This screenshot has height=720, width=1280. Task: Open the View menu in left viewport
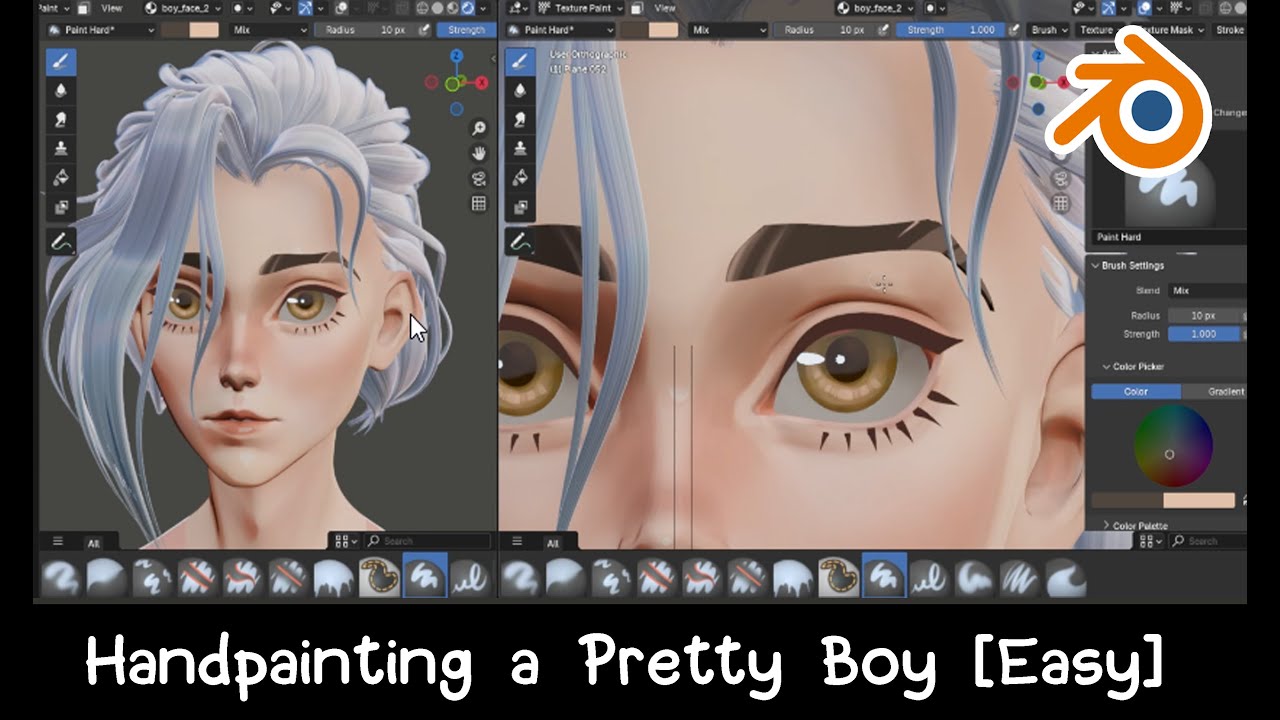111,8
